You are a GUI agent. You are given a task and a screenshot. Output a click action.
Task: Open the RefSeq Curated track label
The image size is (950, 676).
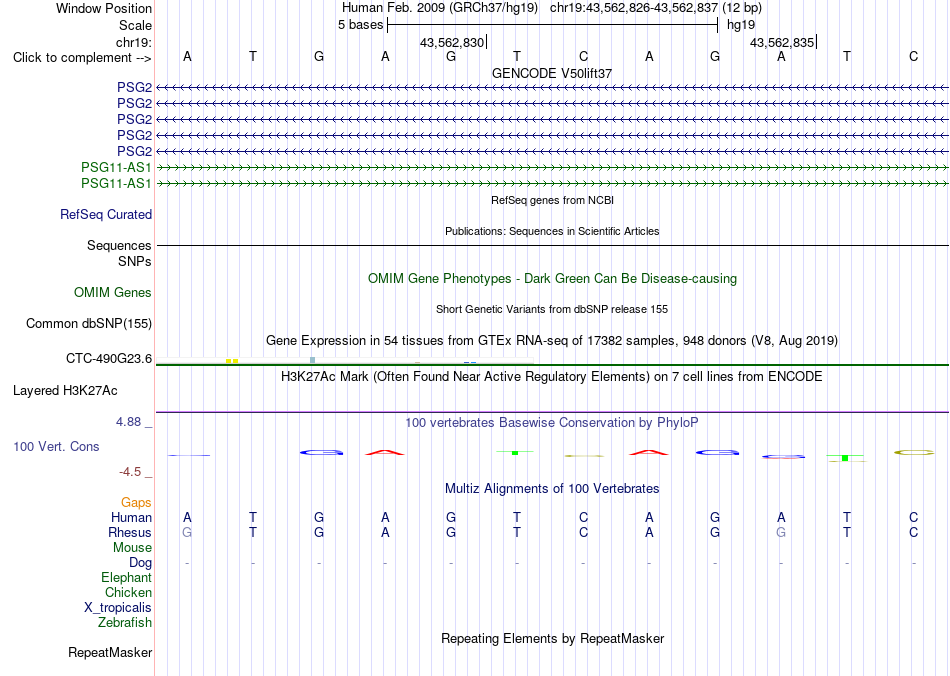click(106, 214)
